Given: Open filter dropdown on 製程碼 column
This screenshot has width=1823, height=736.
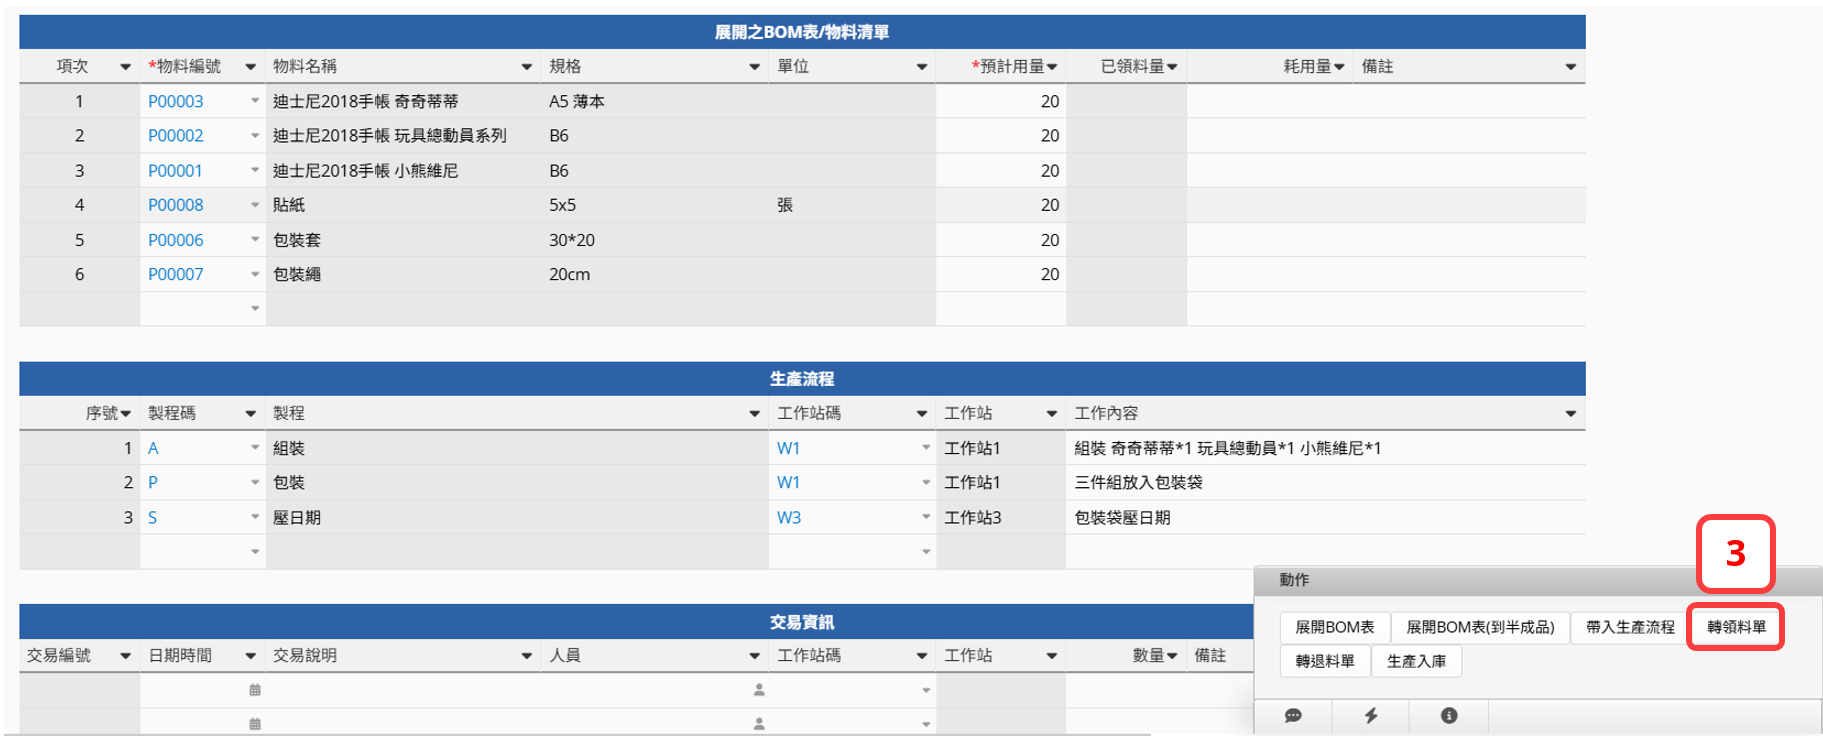Looking at the screenshot, I should click(250, 414).
